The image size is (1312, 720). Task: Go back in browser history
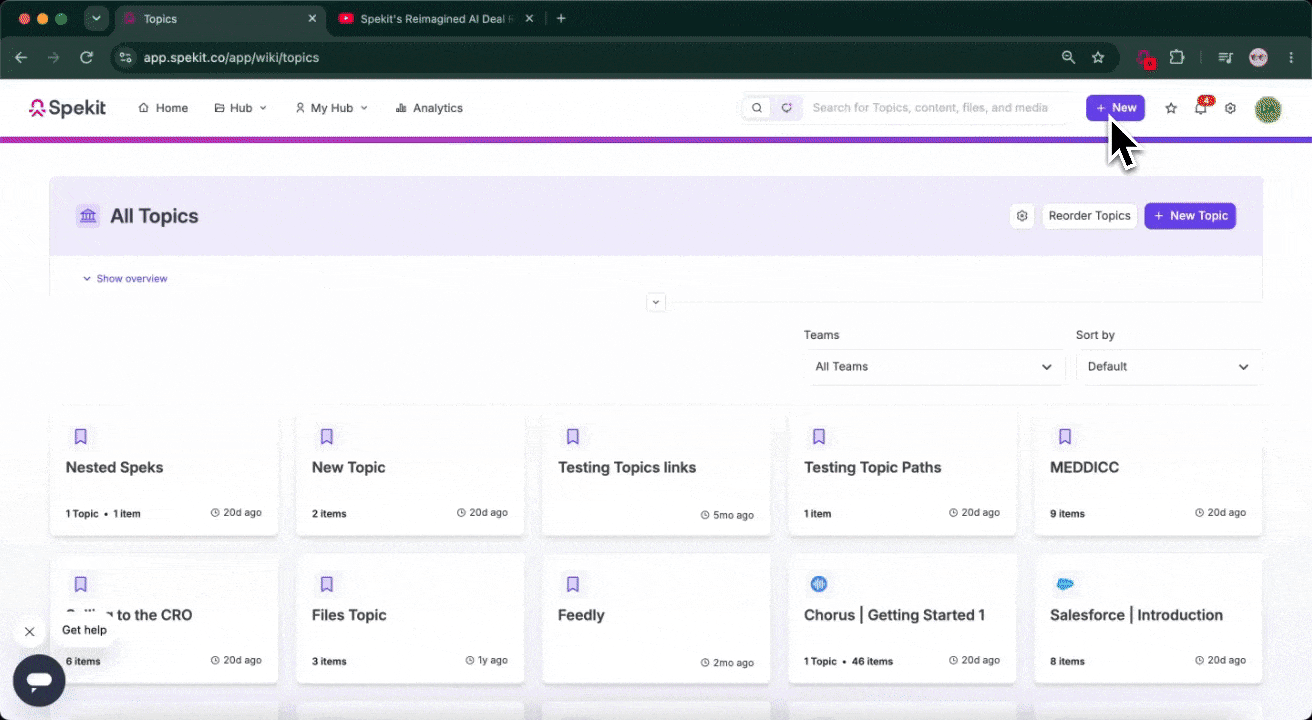(21, 57)
